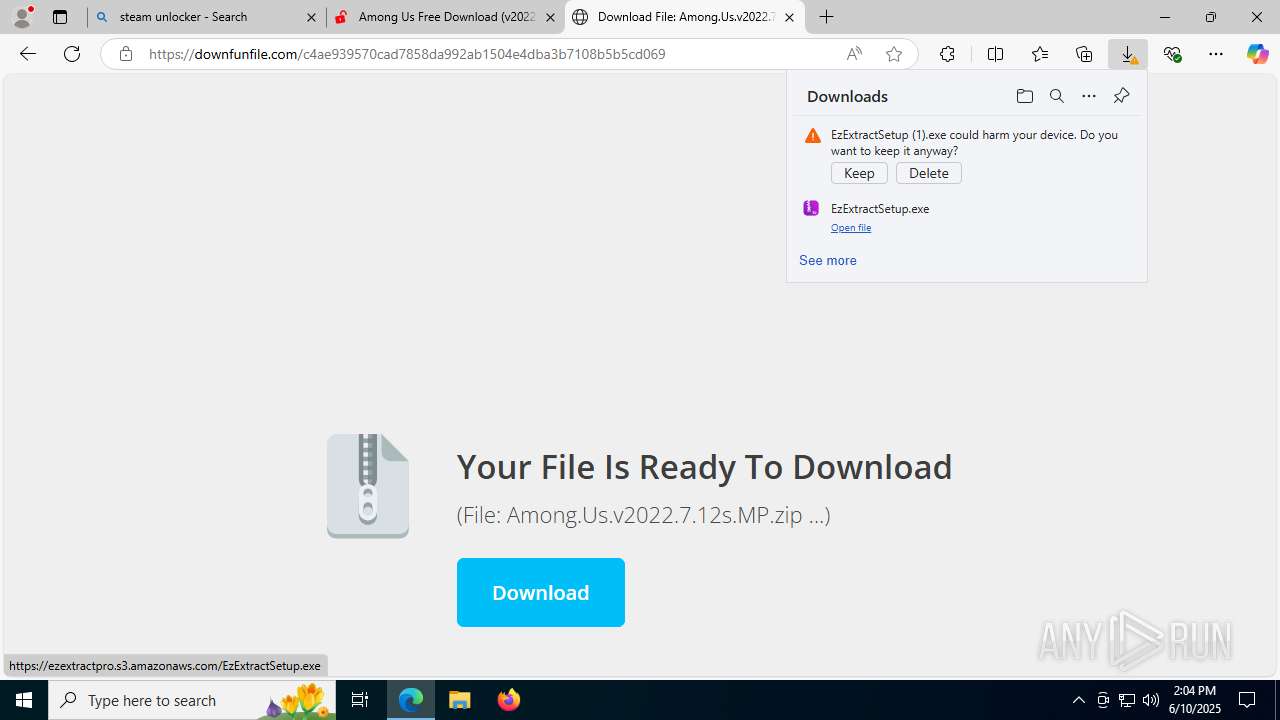This screenshot has height=720, width=1280.
Task: Click the browser profile avatar icon
Action: tap(22, 17)
